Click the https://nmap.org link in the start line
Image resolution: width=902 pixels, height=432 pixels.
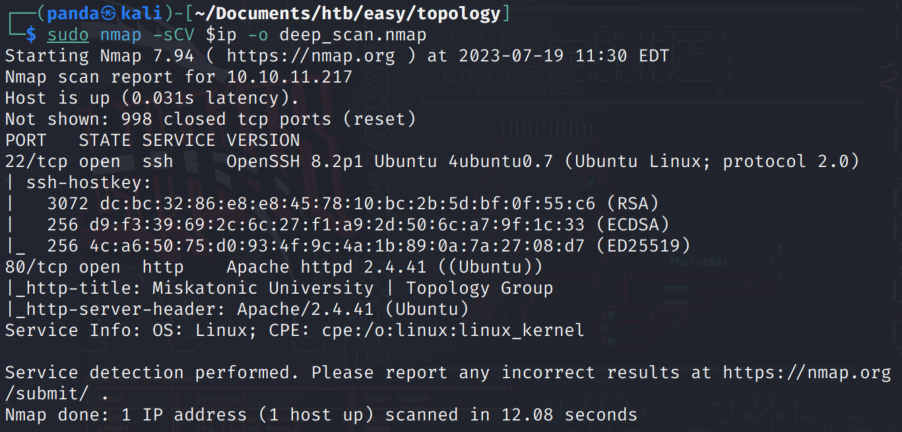pyautogui.click(x=311, y=56)
